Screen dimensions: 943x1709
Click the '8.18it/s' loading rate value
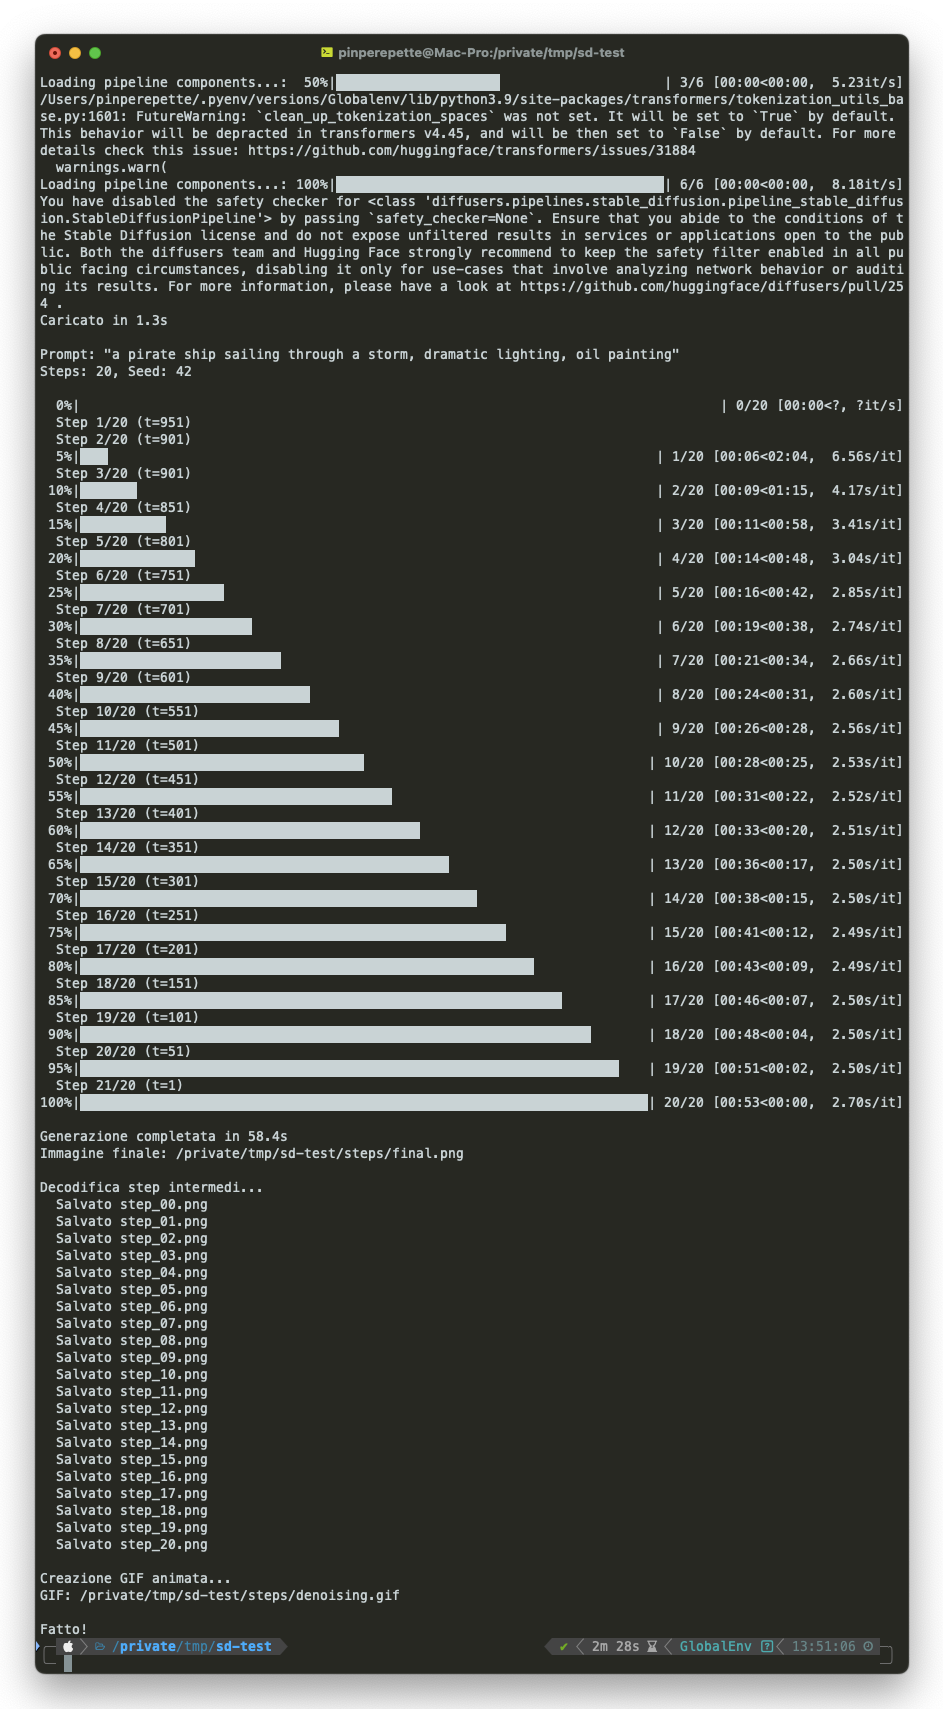pyautogui.click(x=864, y=184)
